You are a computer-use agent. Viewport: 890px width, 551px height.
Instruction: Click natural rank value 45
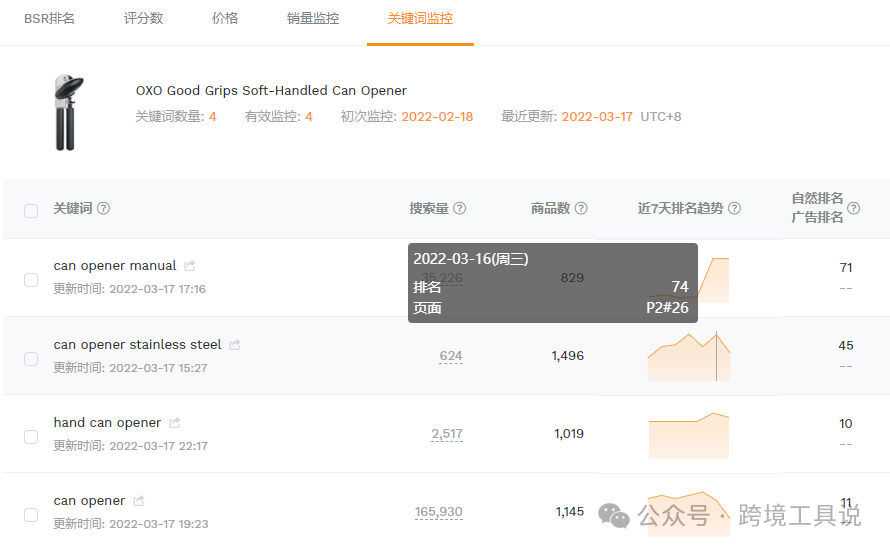(846, 346)
